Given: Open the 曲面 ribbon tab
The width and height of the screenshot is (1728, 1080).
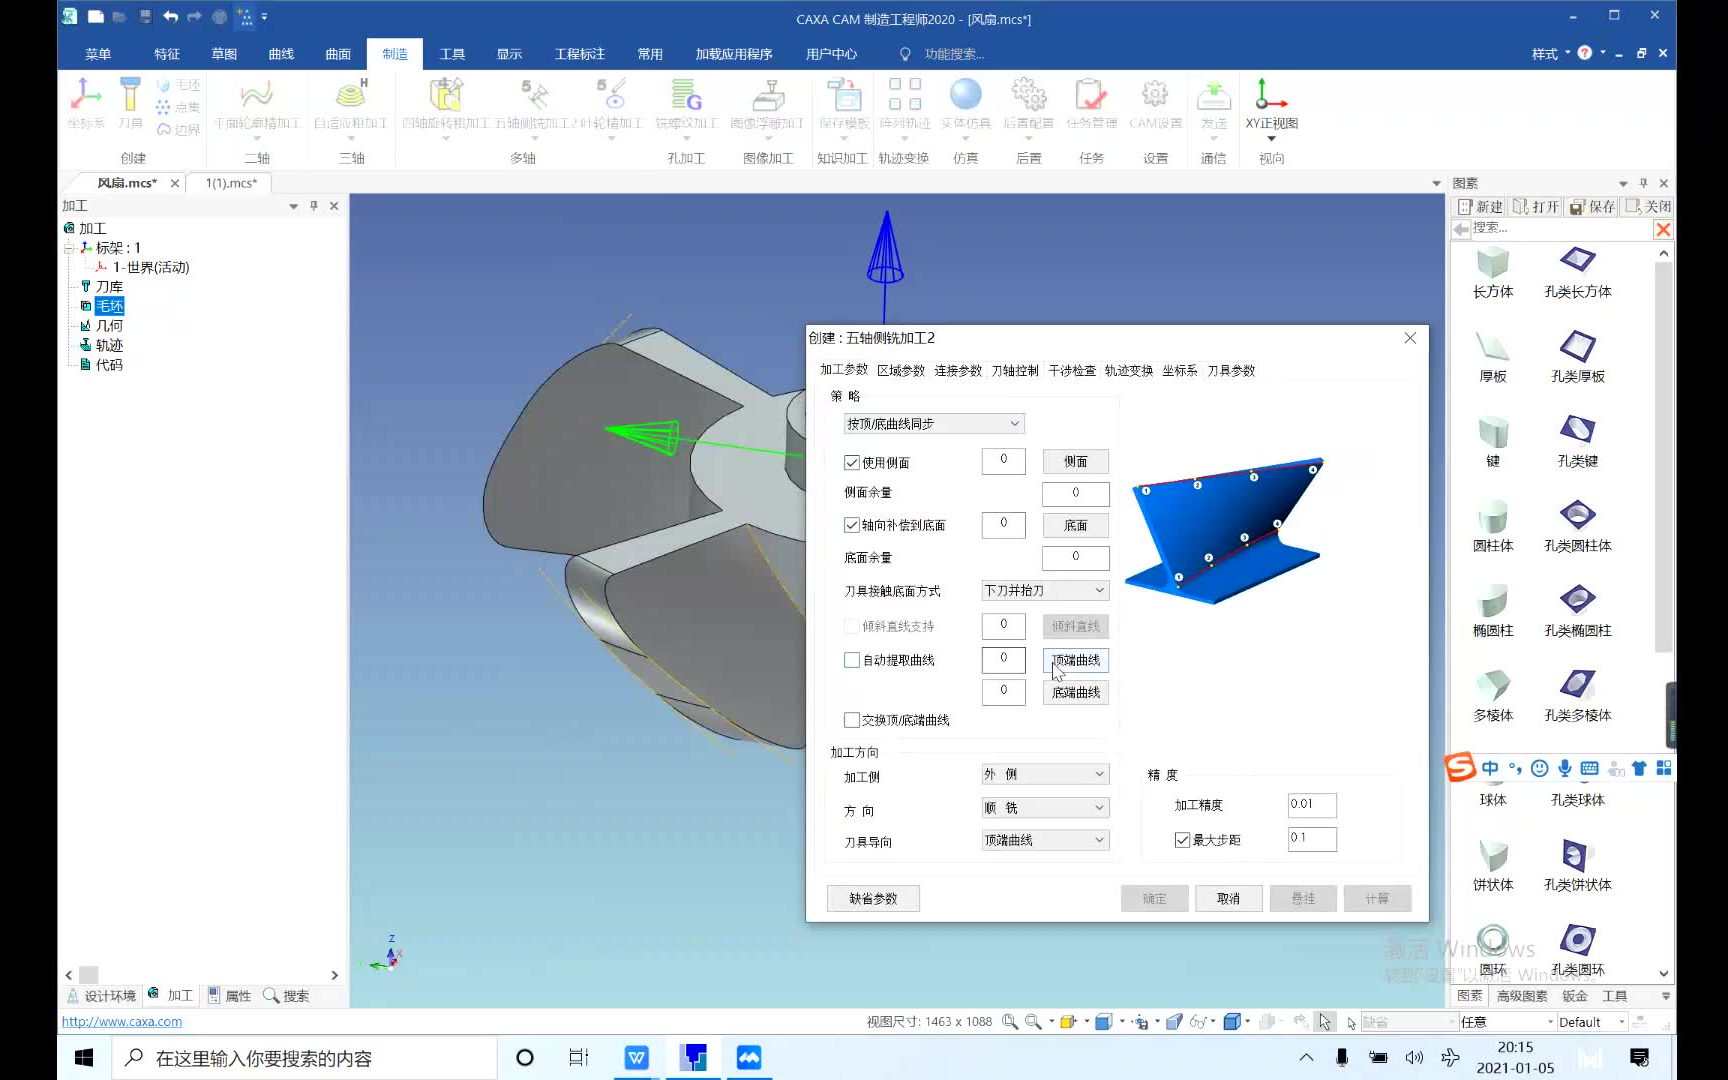Looking at the screenshot, I should [338, 54].
